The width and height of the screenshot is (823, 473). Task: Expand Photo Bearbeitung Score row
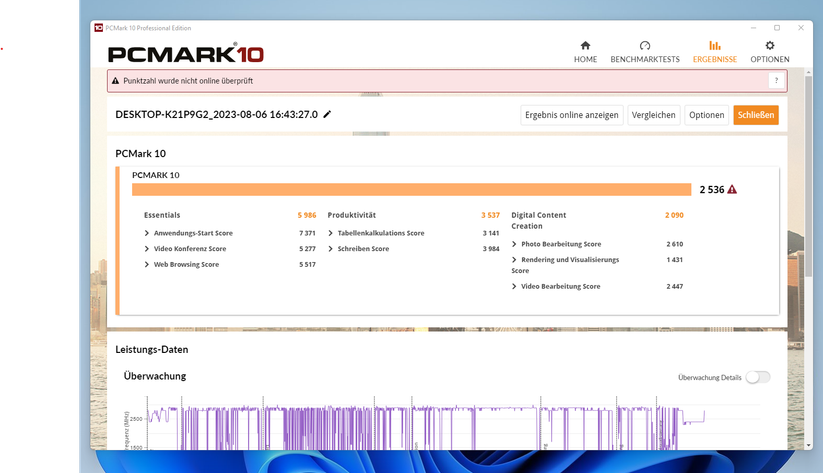pos(514,244)
